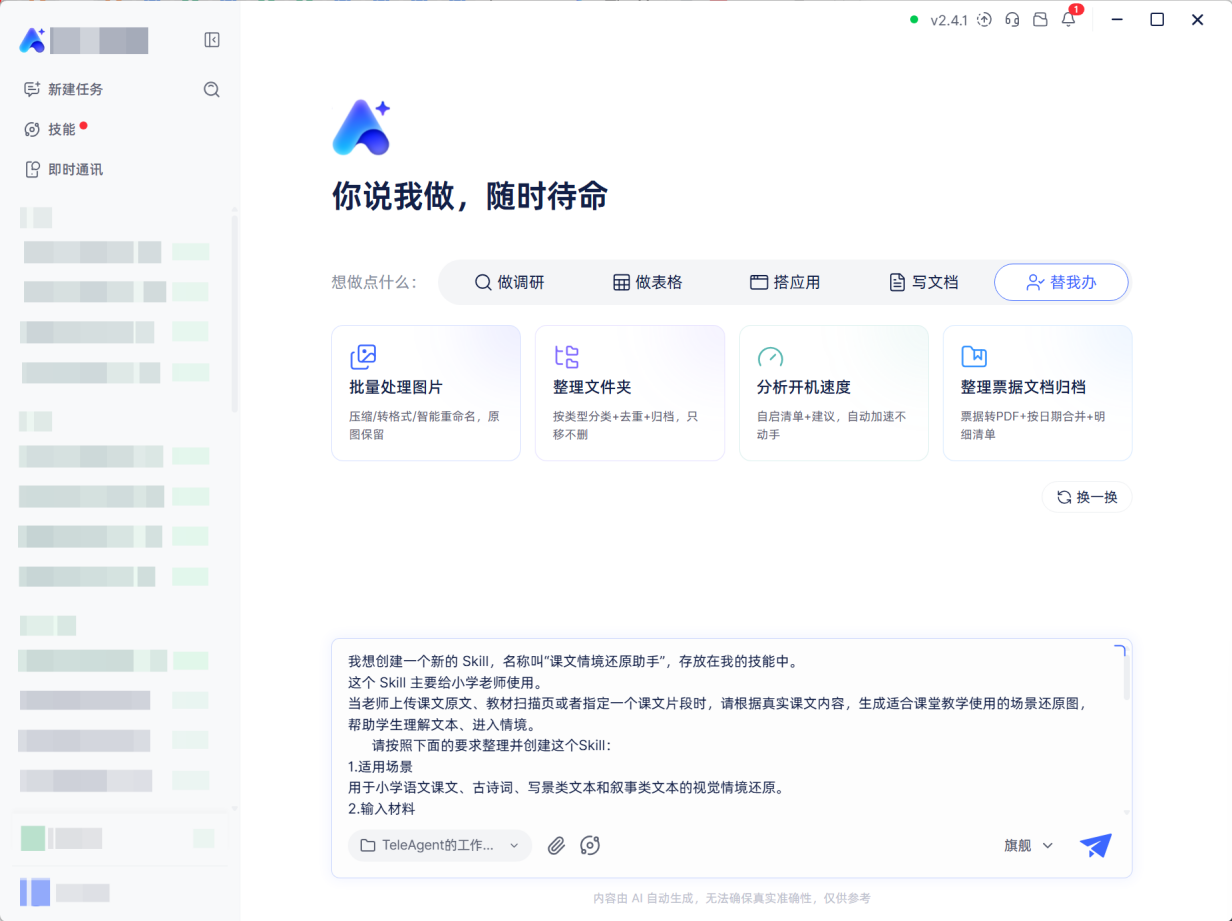Click version label v2.4.1

(x=949, y=20)
